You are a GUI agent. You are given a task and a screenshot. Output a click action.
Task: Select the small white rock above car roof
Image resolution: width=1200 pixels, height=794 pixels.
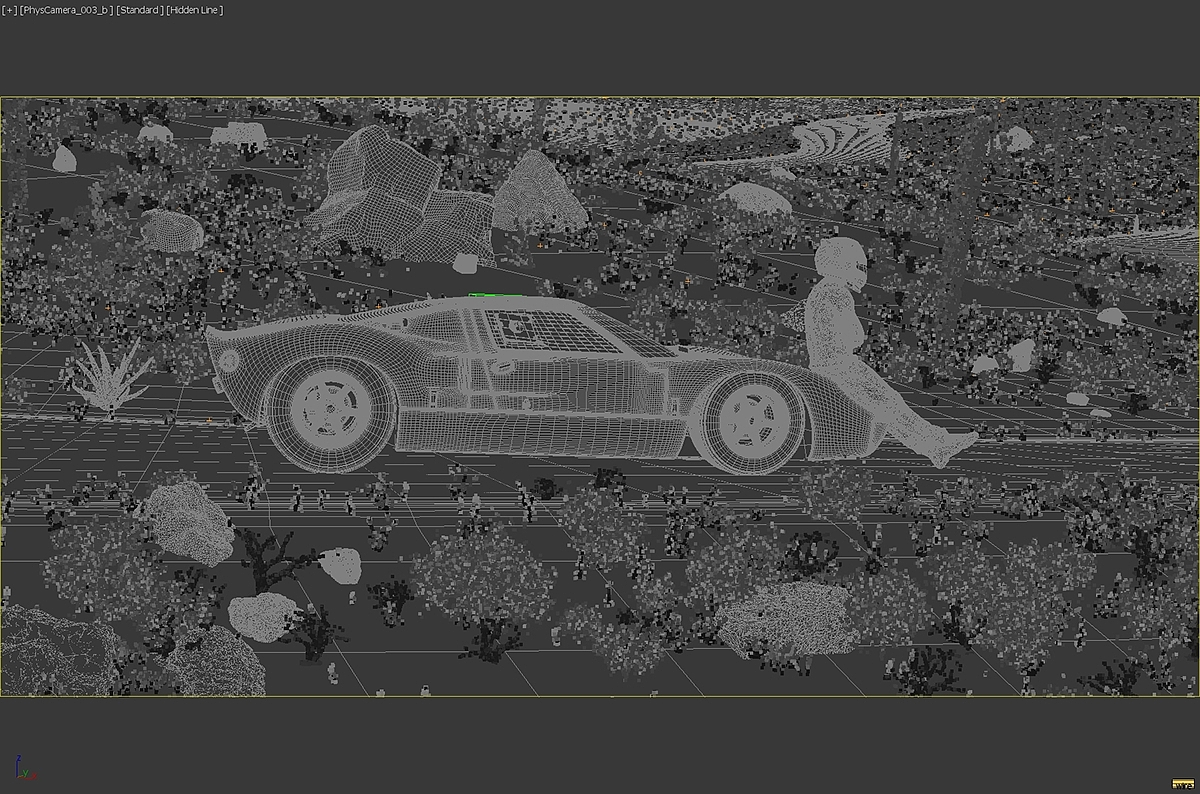[x=465, y=263]
